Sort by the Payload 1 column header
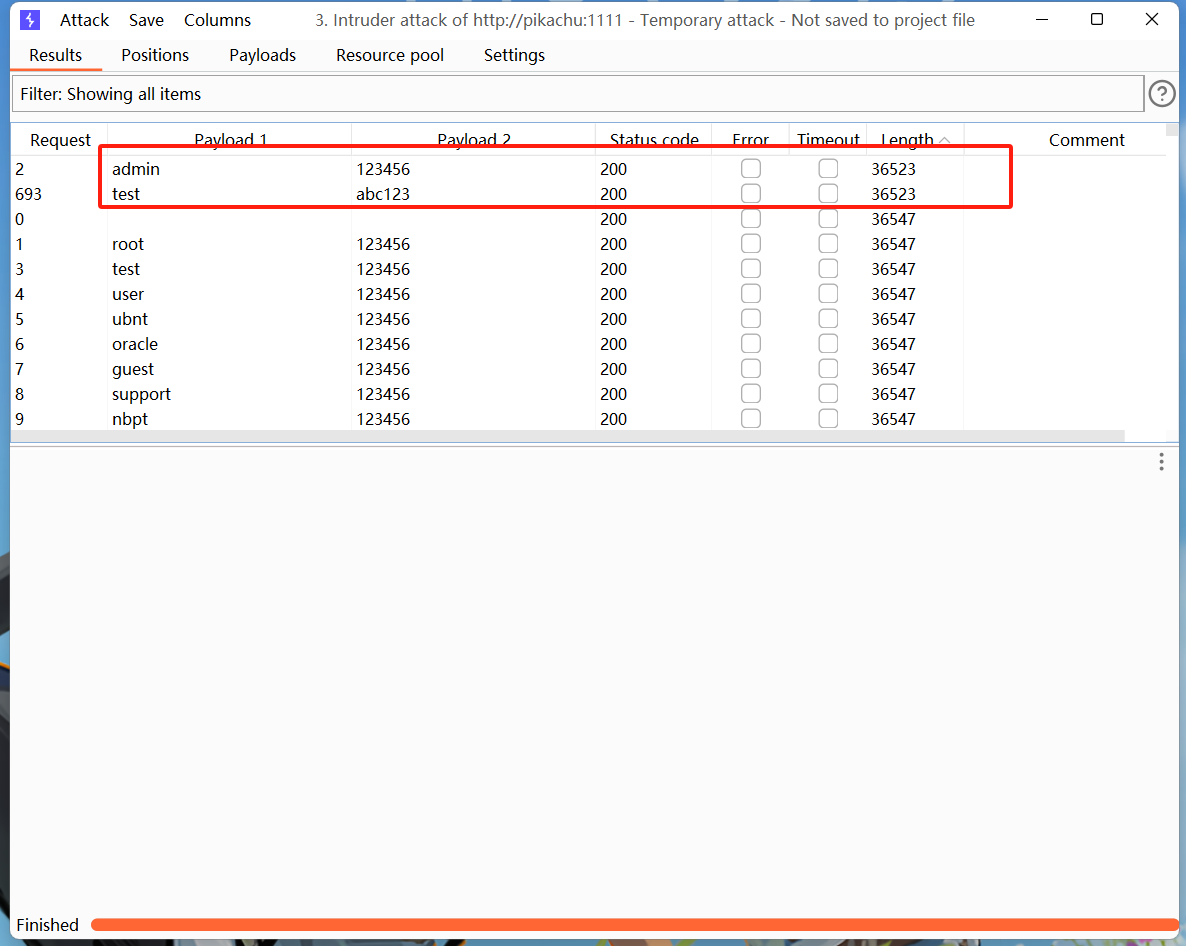 [x=230, y=140]
